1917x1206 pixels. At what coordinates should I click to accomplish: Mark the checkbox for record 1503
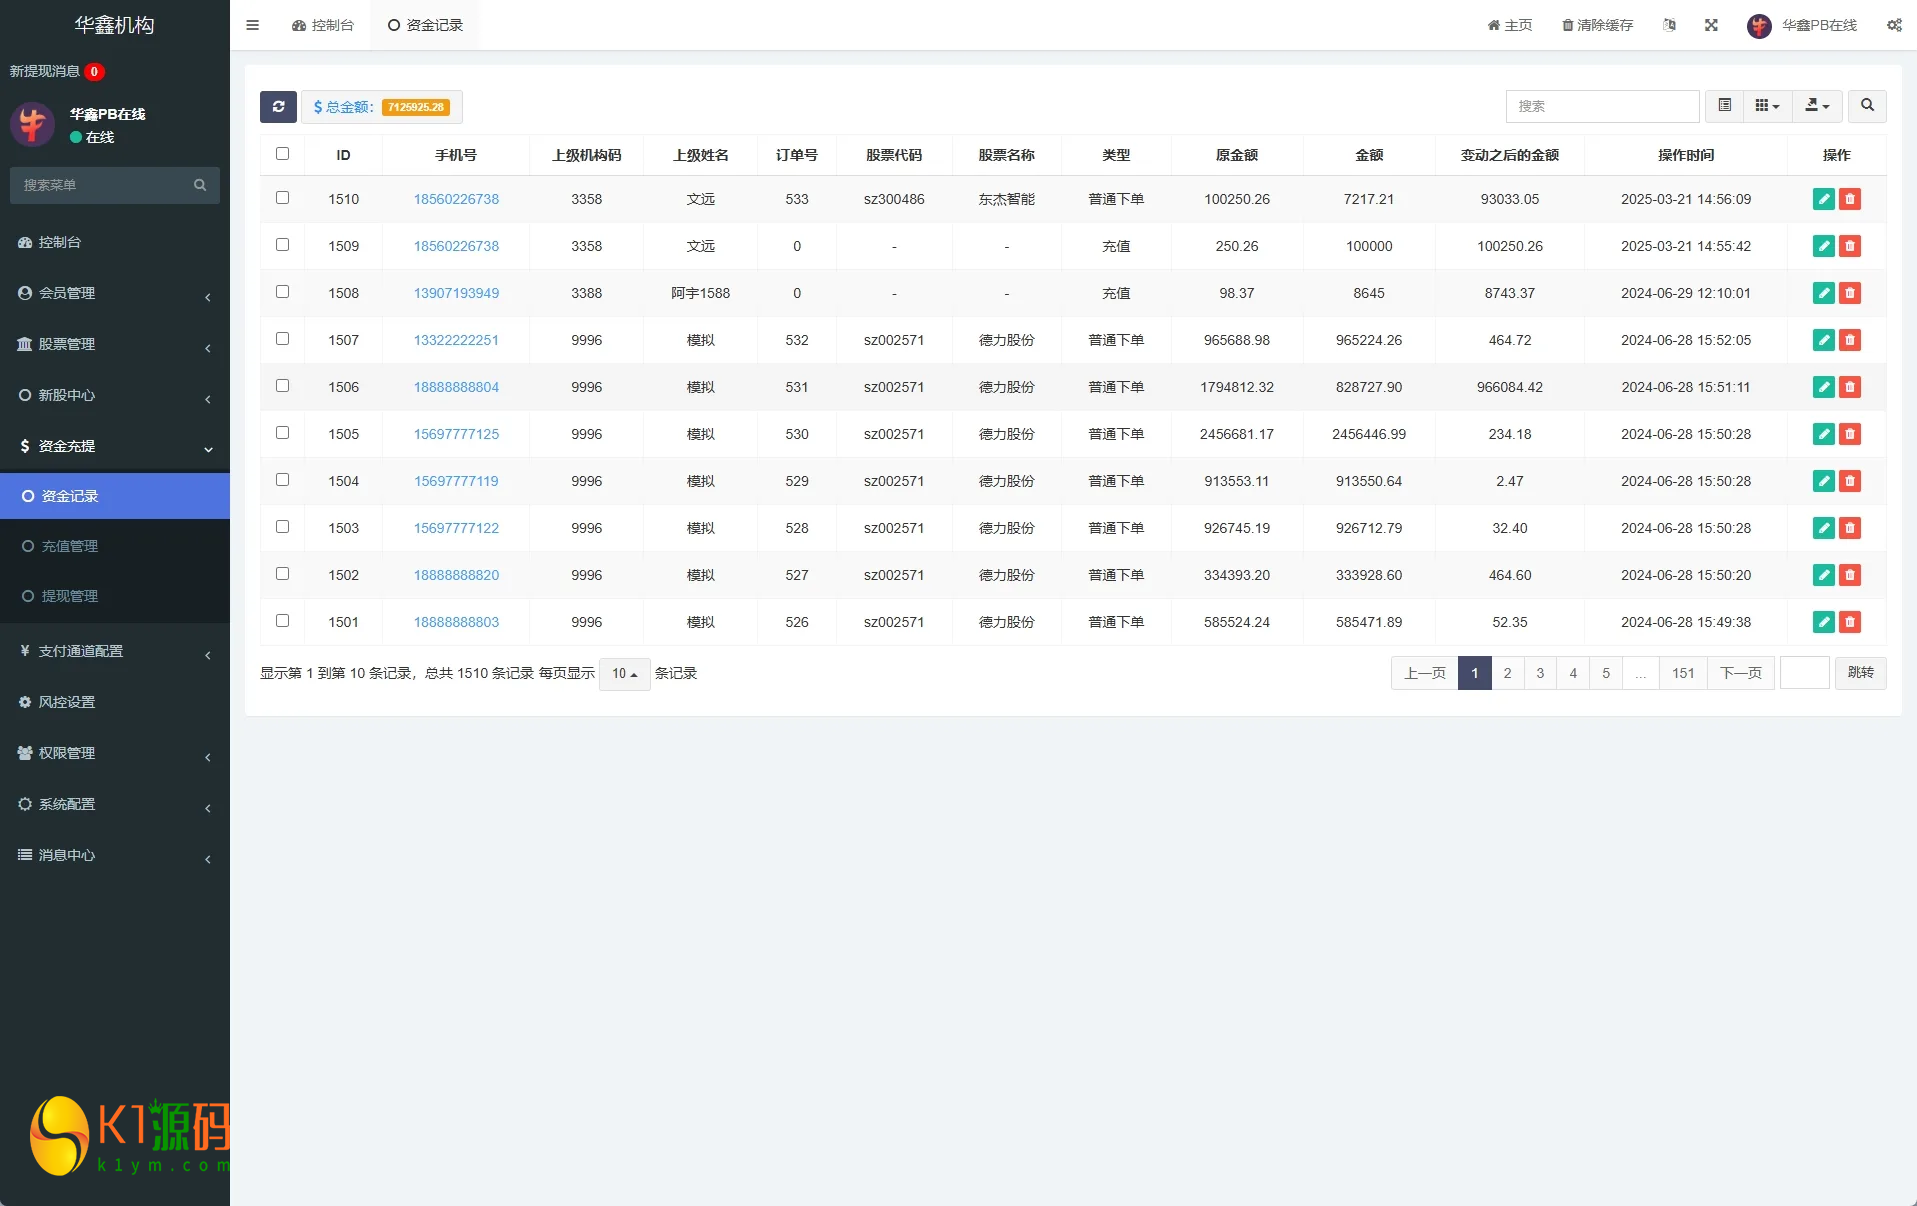(282, 527)
